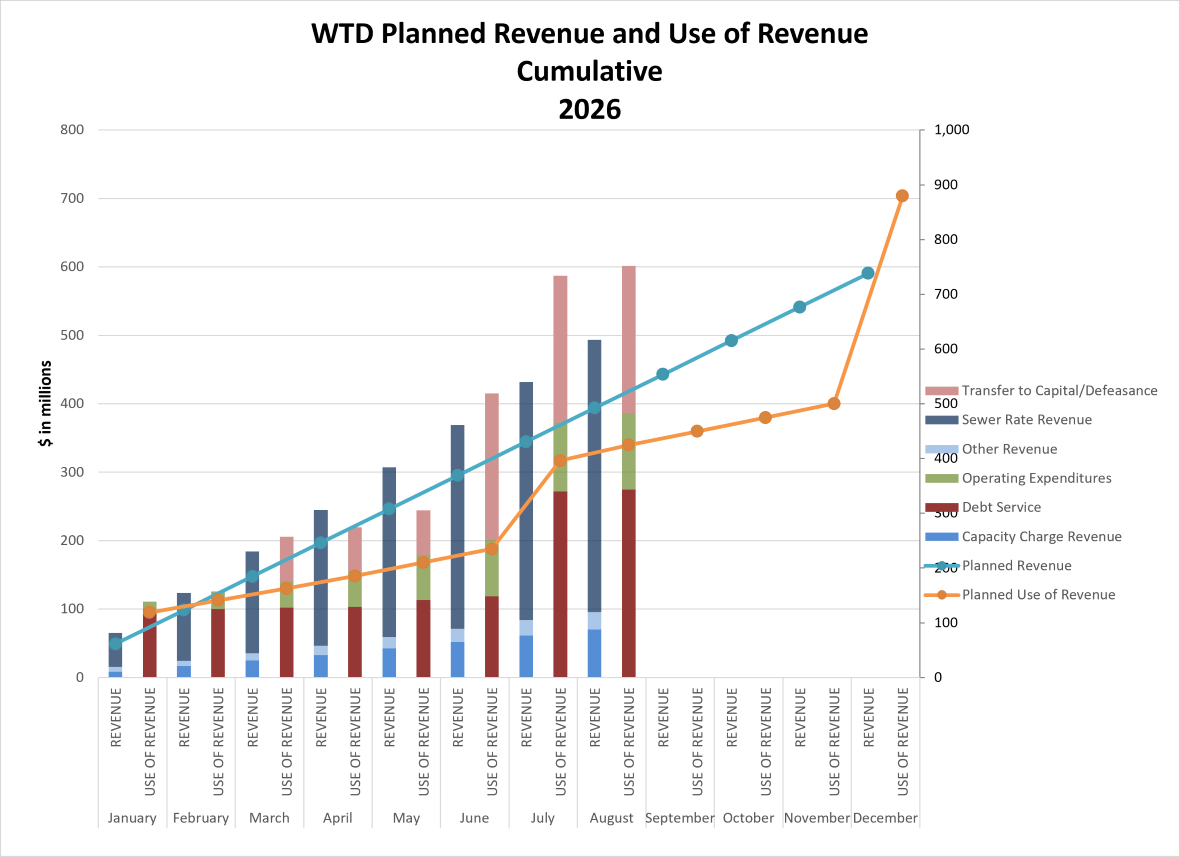
Task: Click the October month label
Action: click(x=748, y=818)
